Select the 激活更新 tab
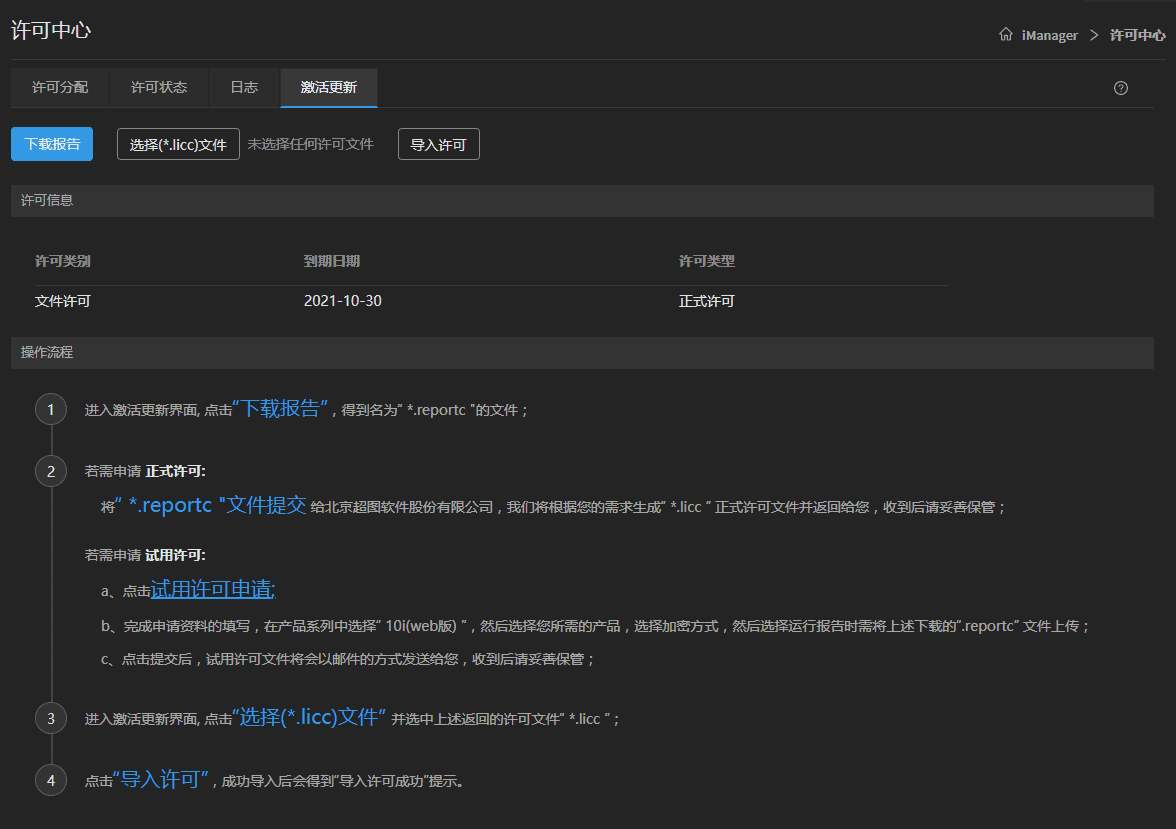The image size is (1176, 829). [329, 88]
